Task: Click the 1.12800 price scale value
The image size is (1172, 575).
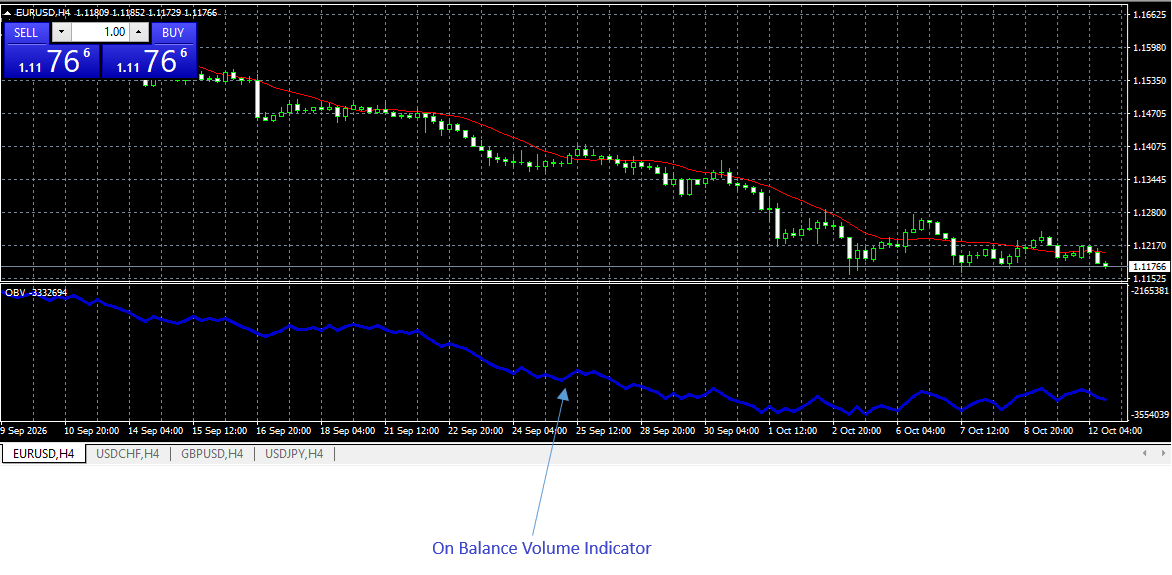Action: tap(1150, 212)
